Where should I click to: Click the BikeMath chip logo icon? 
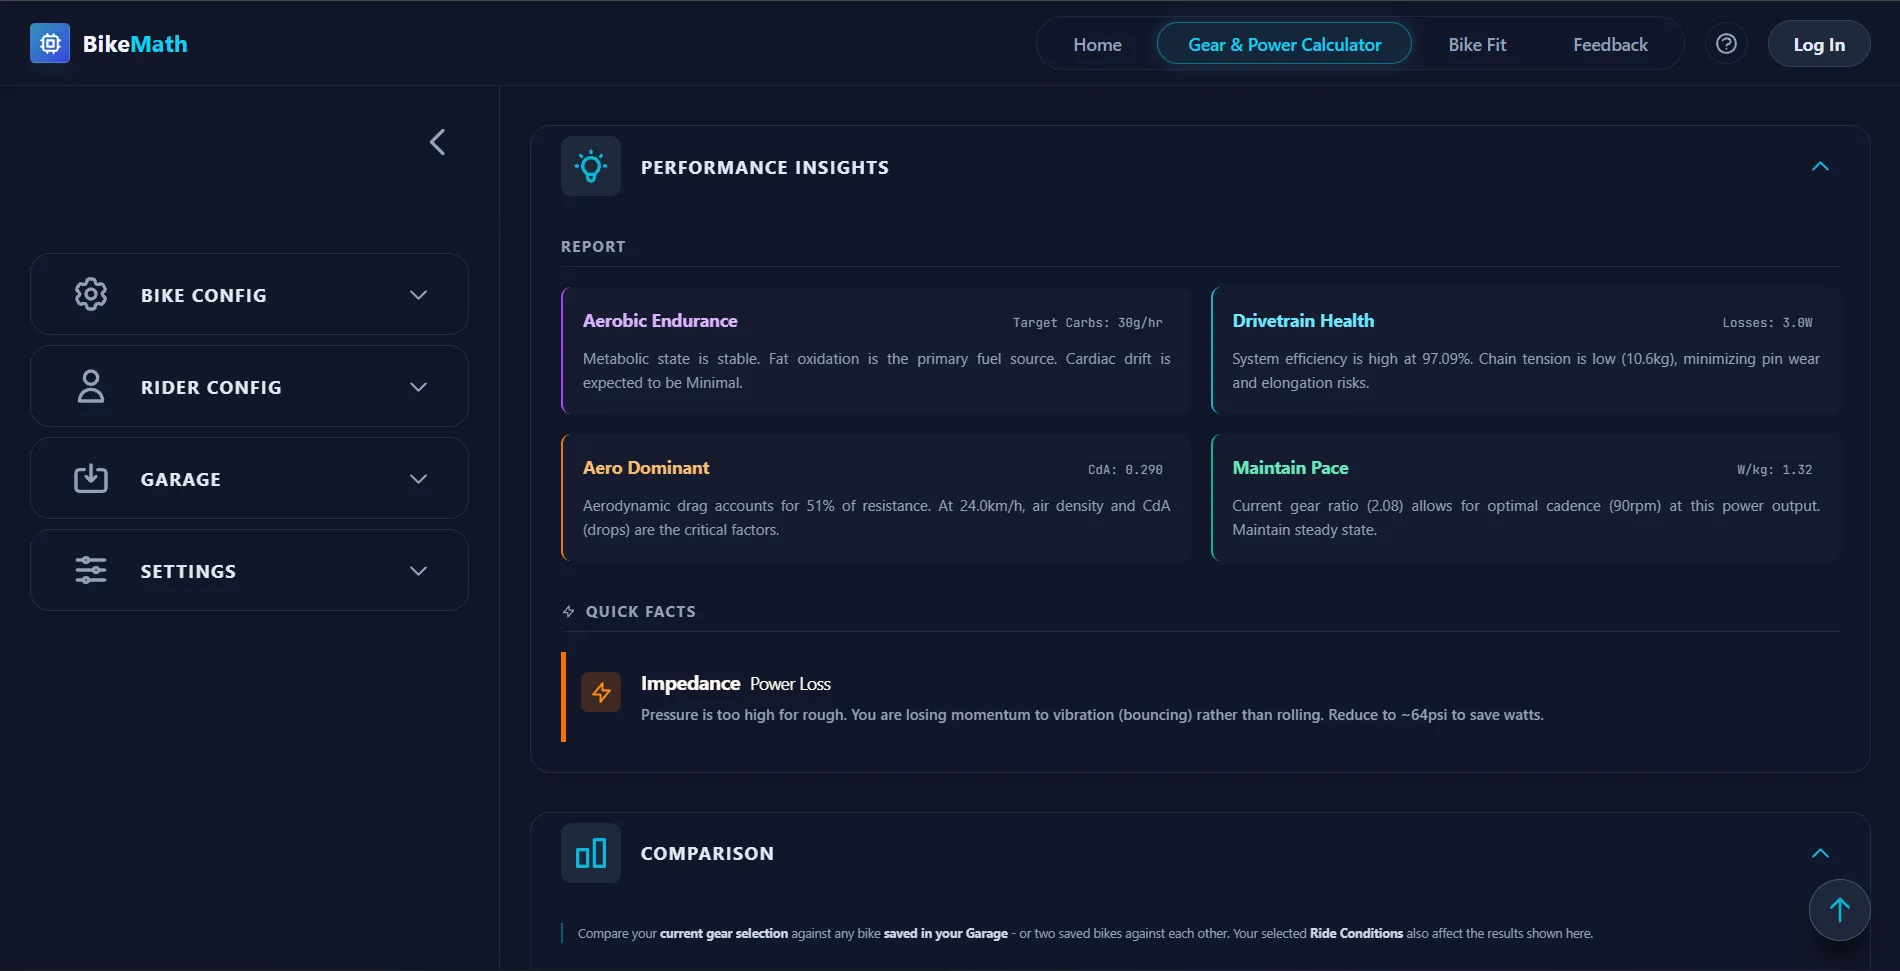(50, 44)
